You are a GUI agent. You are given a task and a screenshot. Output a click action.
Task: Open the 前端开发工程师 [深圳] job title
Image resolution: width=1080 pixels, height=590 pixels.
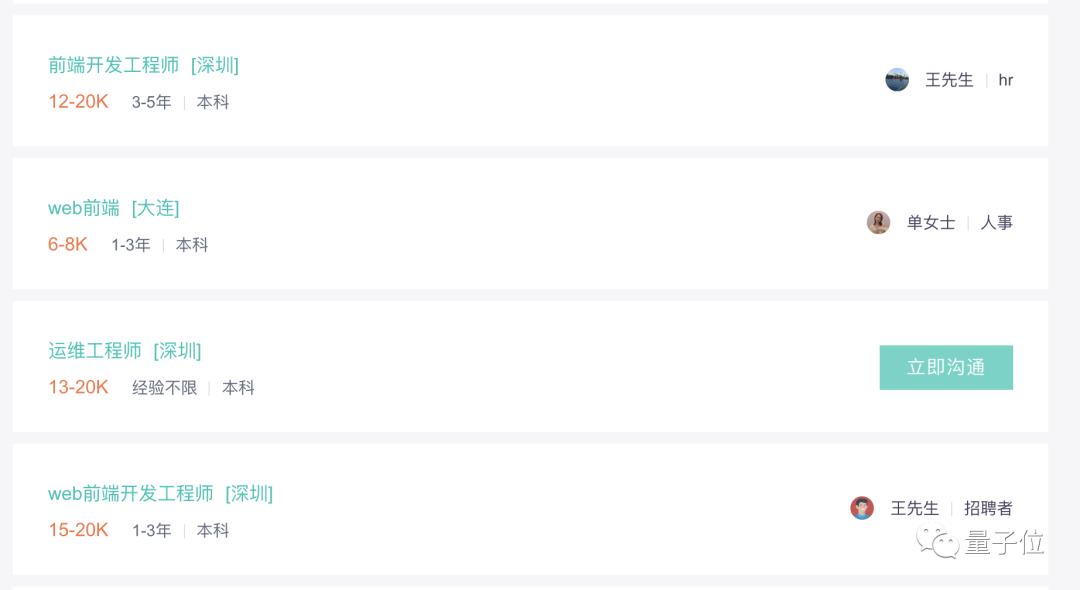(x=143, y=65)
